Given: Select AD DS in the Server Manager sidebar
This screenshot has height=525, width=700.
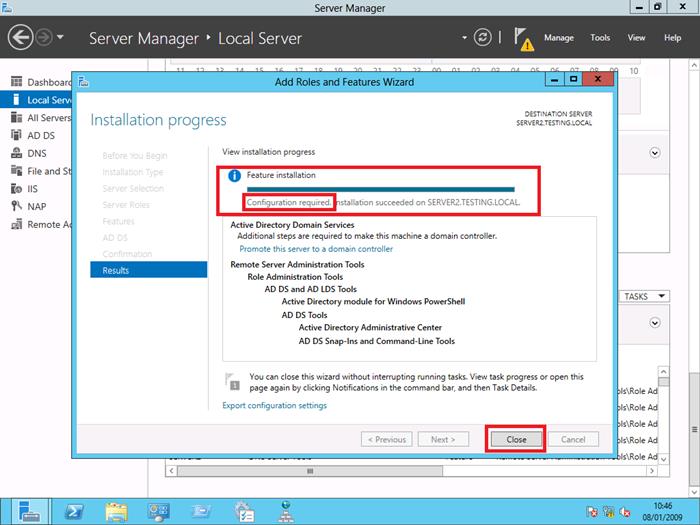Looking at the screenshot, I should pyautogui.click(x=37, y=136).
